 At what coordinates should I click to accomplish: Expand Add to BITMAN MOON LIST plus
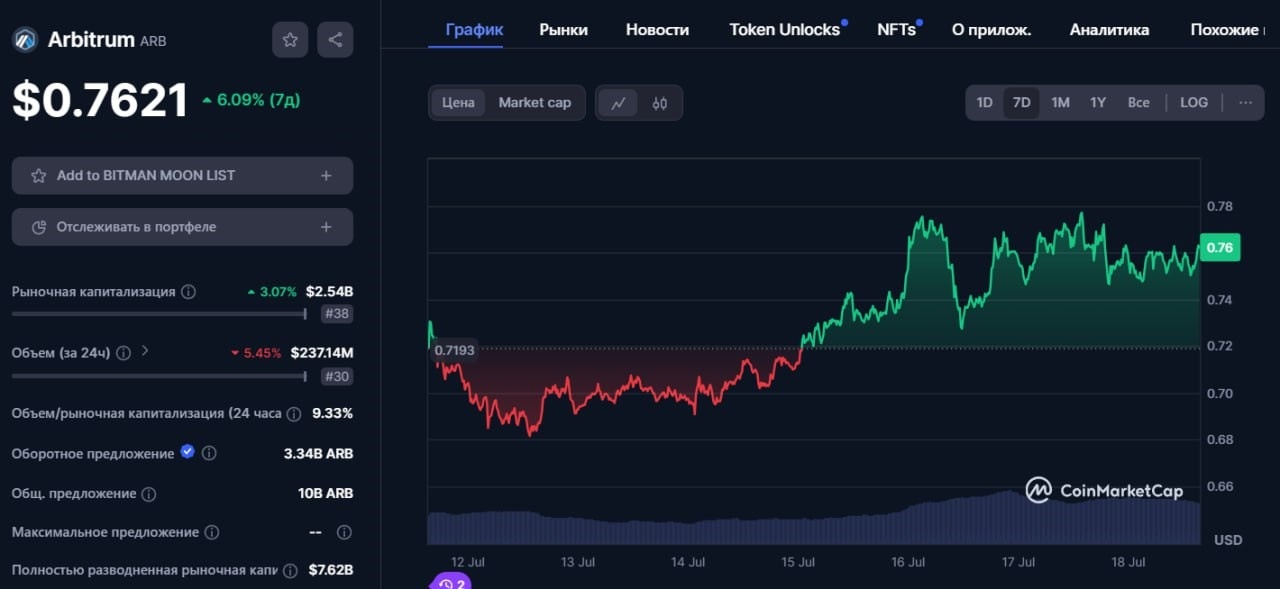tap(326, 175)
